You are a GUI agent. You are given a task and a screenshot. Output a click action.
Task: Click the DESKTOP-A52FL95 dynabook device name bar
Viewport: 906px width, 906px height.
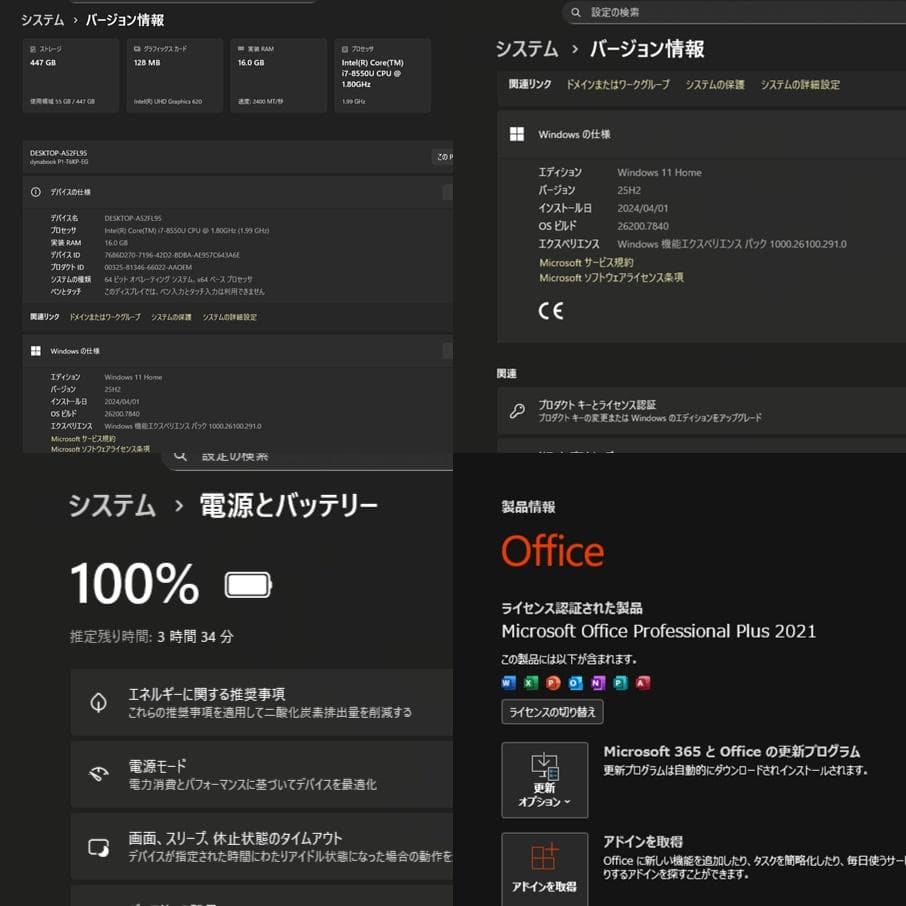coord(237,157)
